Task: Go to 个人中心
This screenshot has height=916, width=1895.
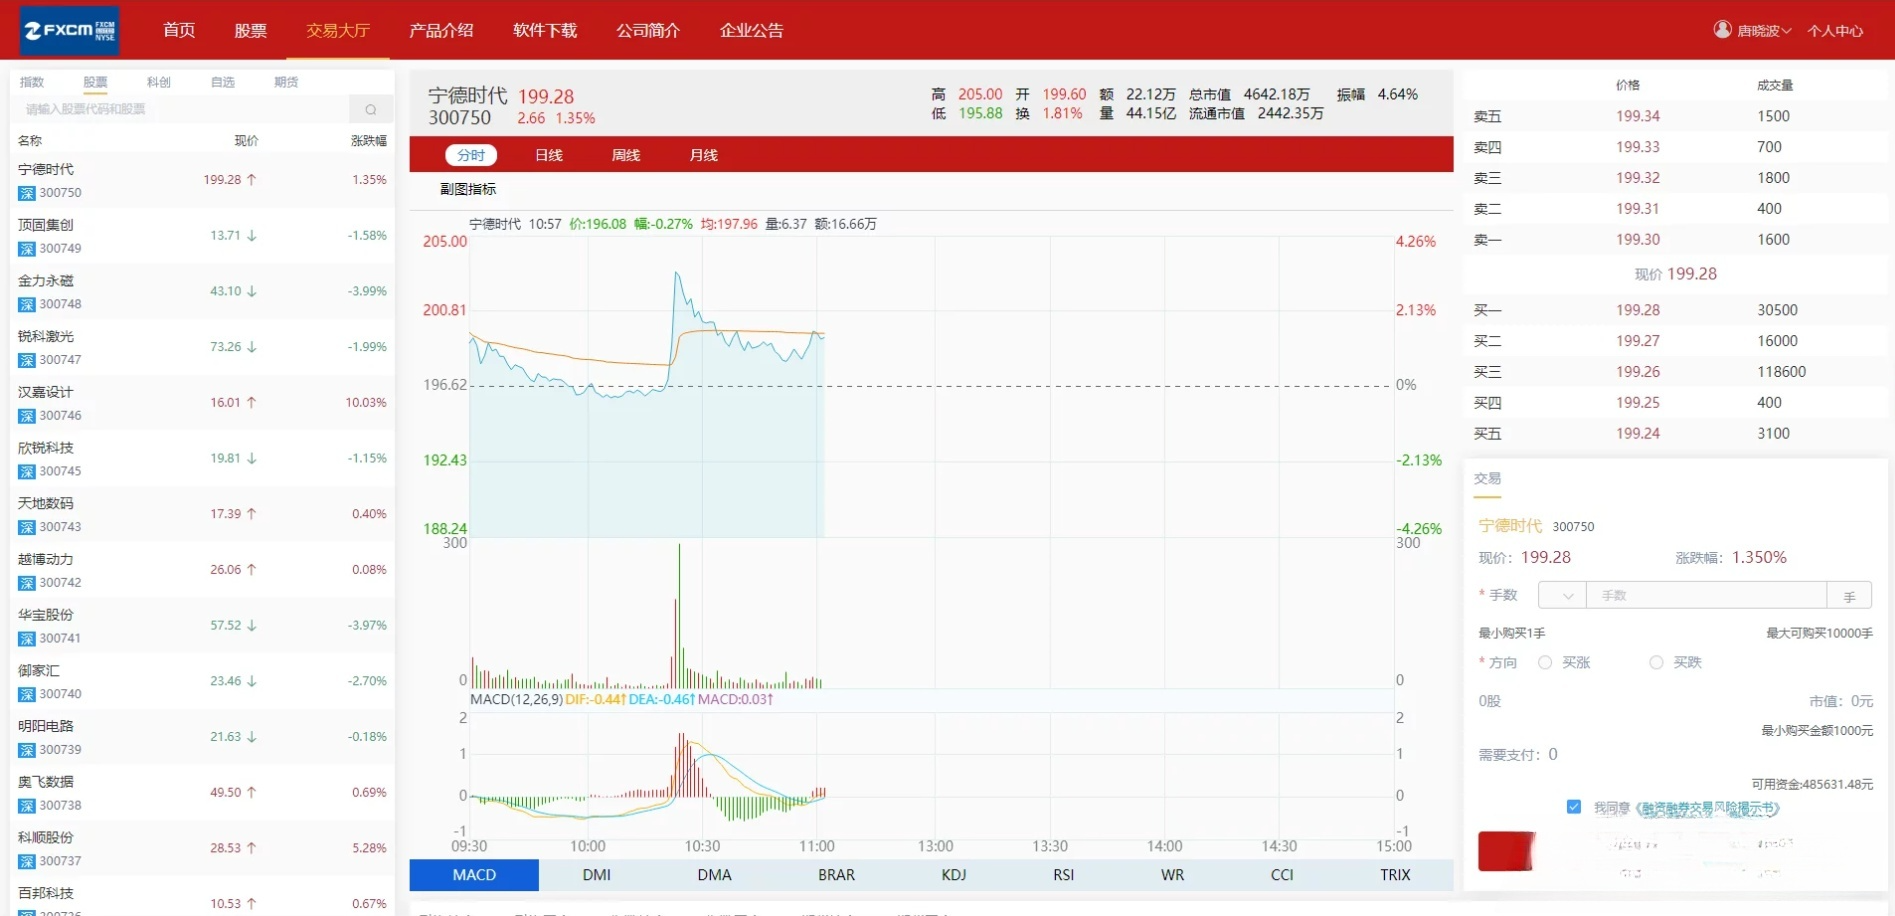Action: point(1836,31)
